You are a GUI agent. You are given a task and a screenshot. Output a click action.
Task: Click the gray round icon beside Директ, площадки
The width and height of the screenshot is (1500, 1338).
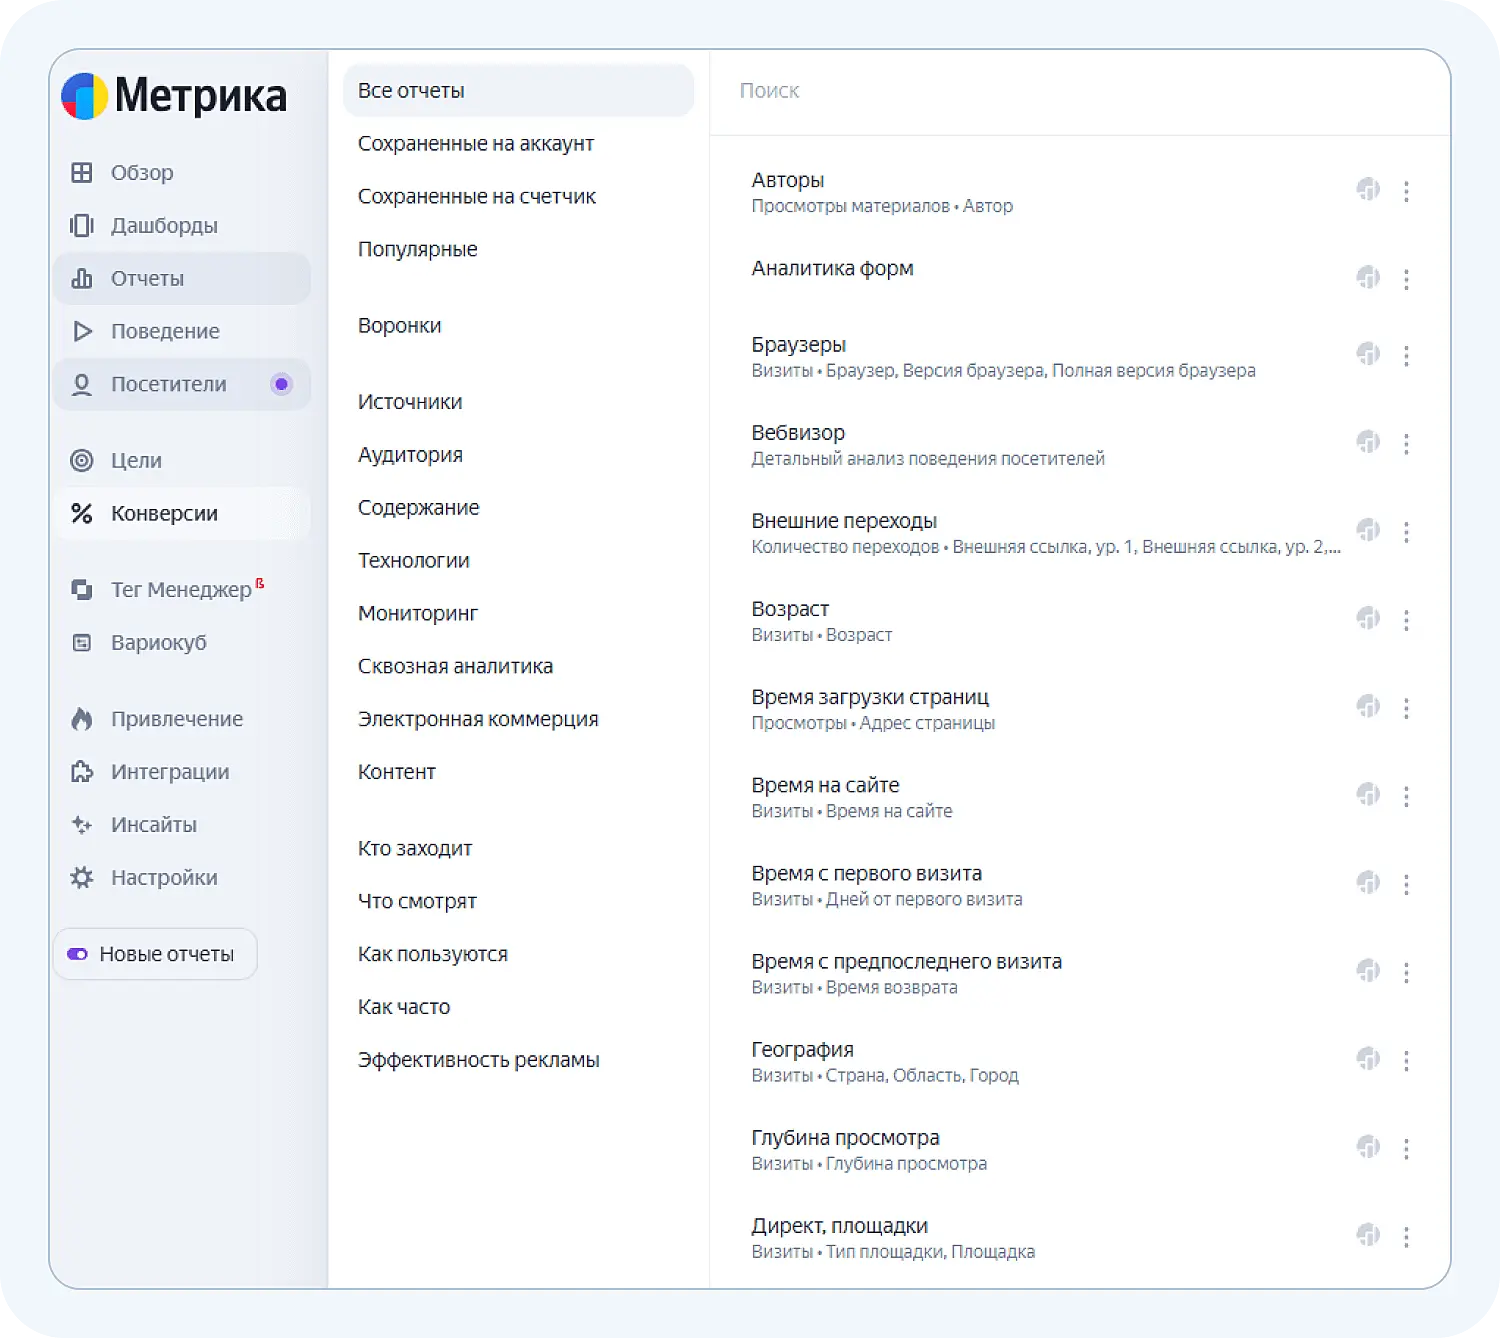point(1368,1235)
